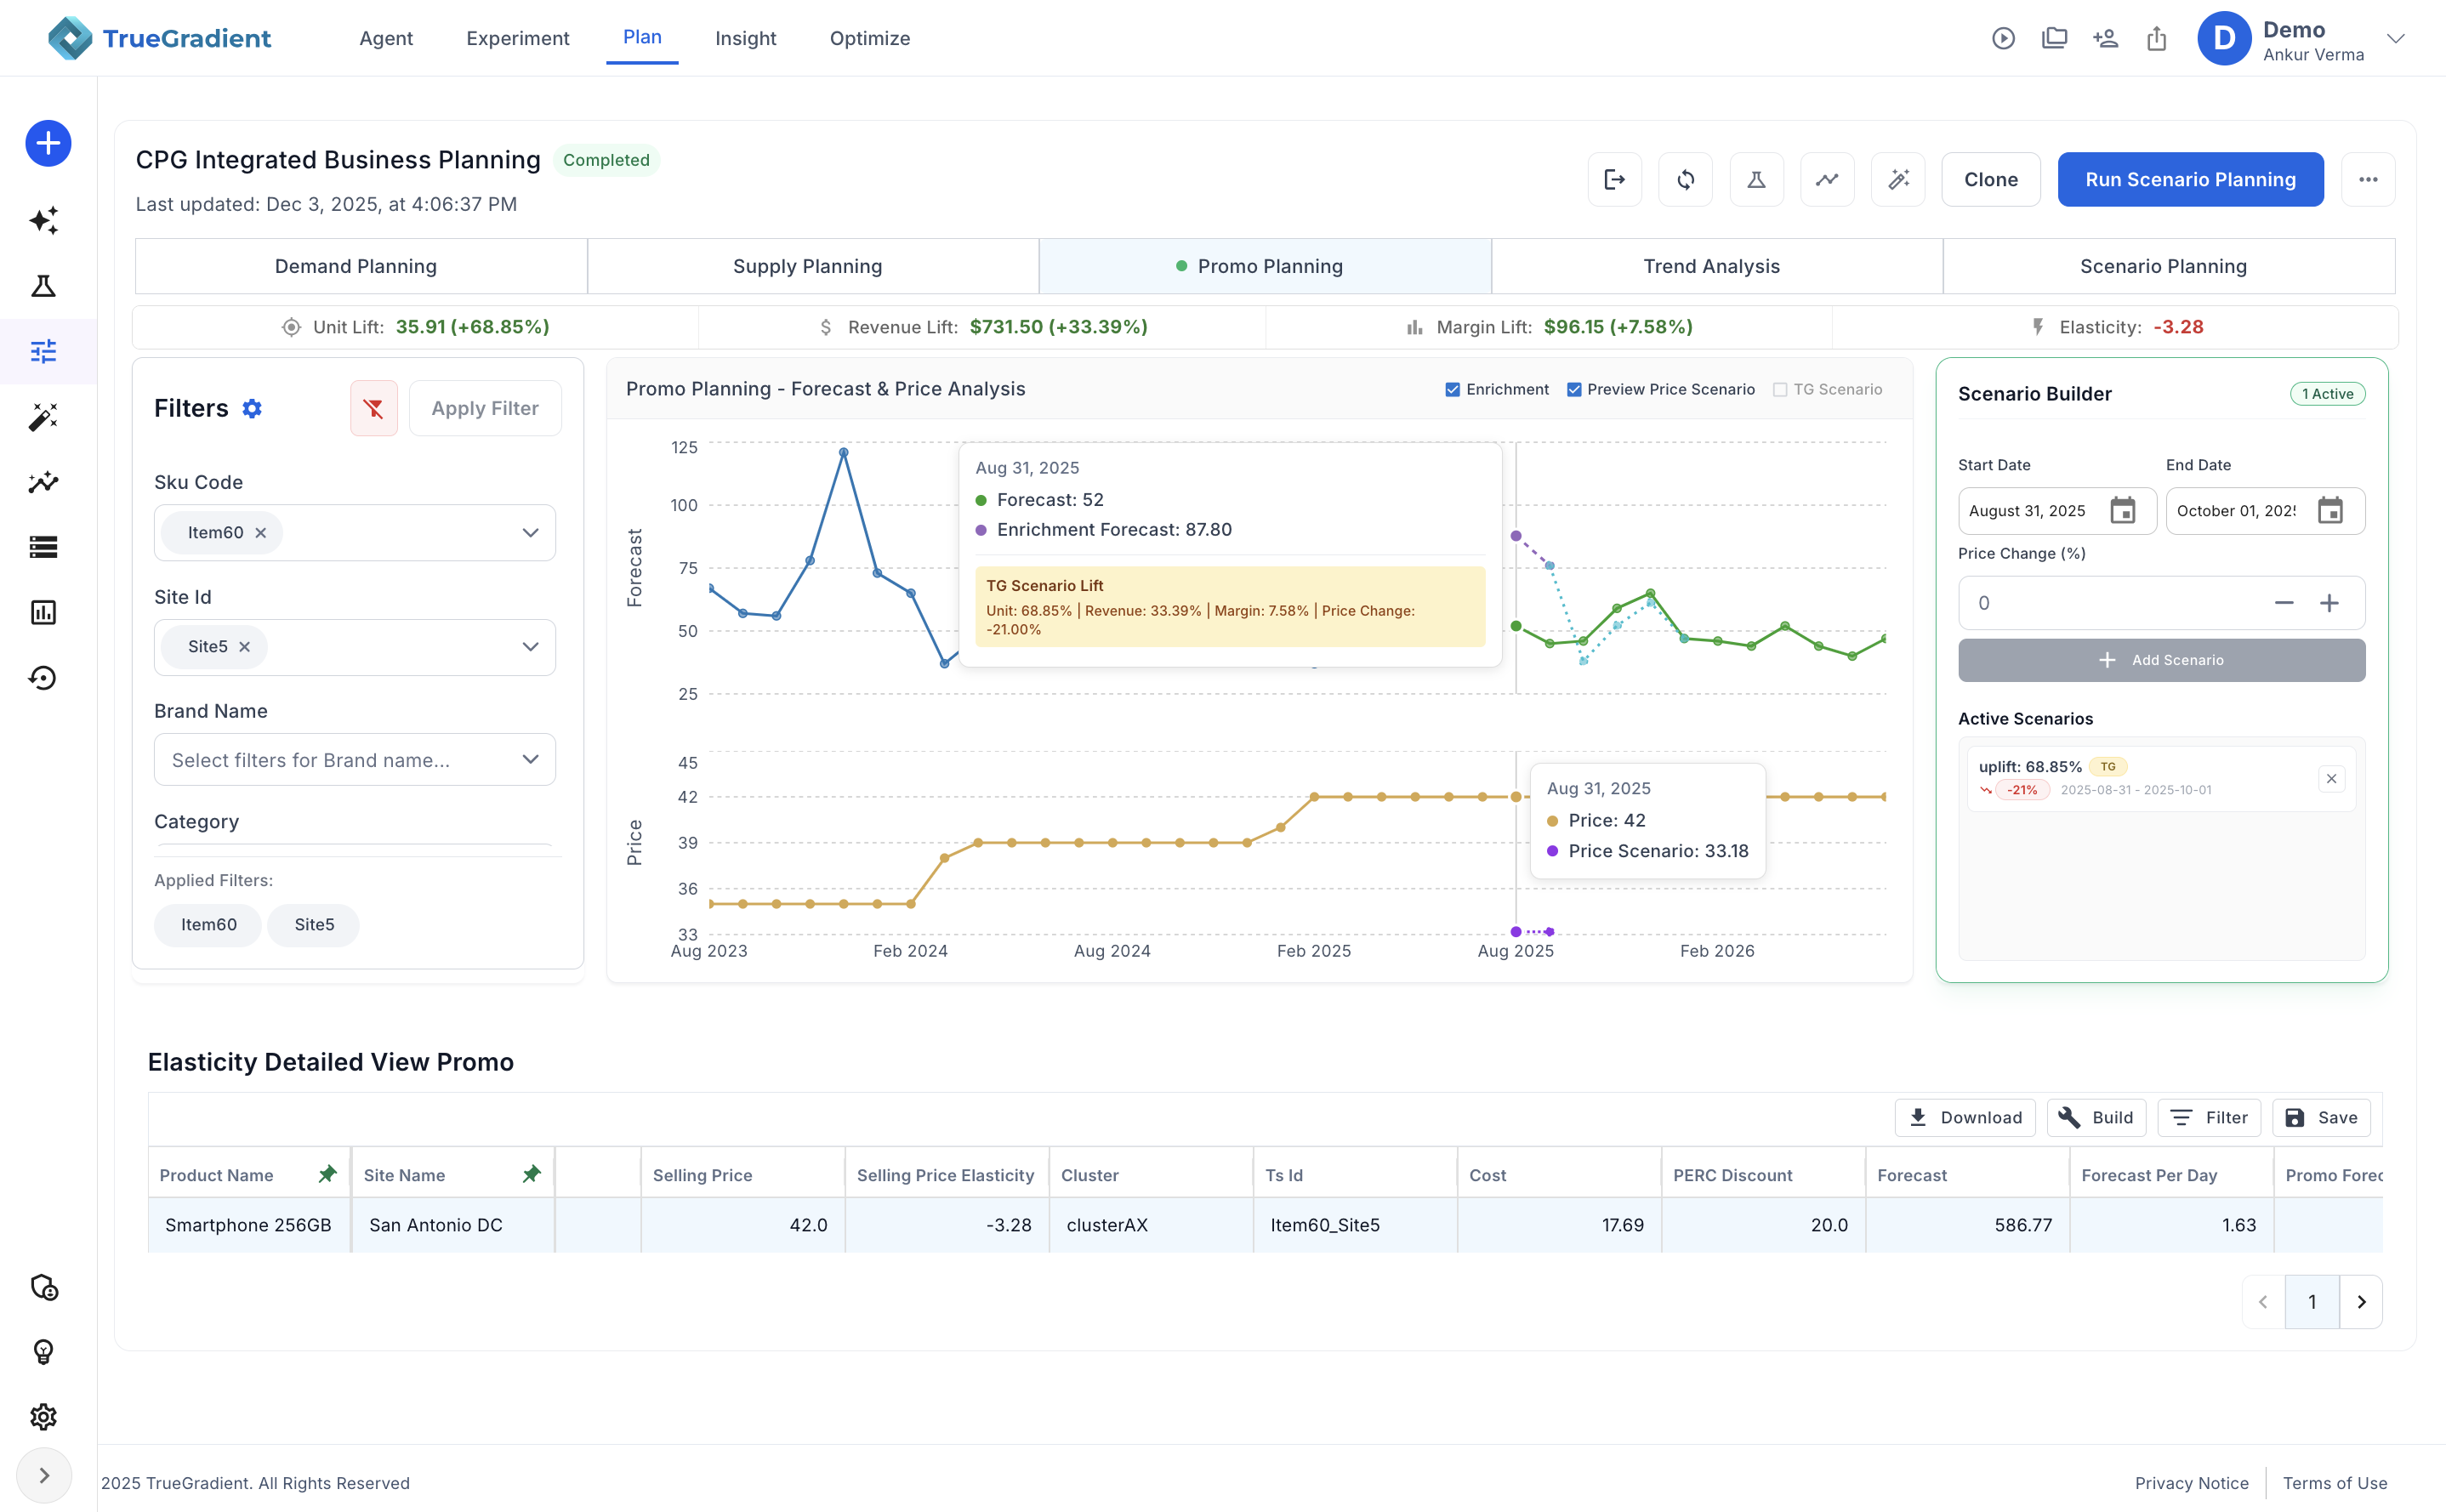Open the Start Date calendar icon
Viewport: 2446px width, 1512px height.
[x=2122, y=511]
